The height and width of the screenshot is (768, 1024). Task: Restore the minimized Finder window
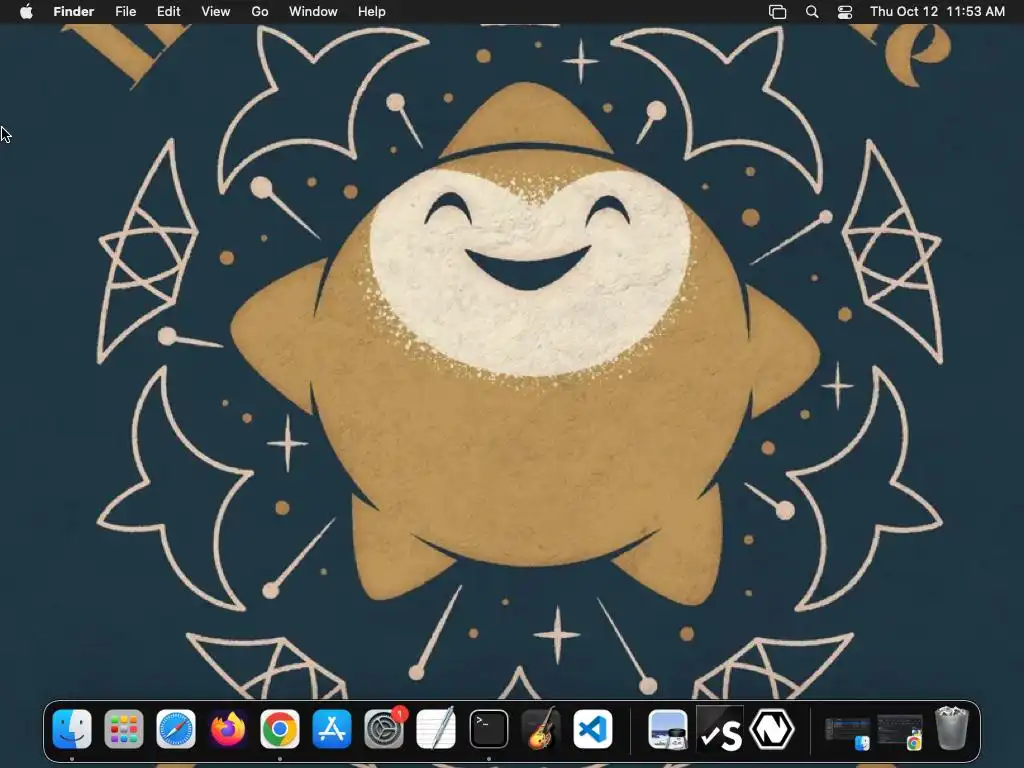click(x=848, y=732)
